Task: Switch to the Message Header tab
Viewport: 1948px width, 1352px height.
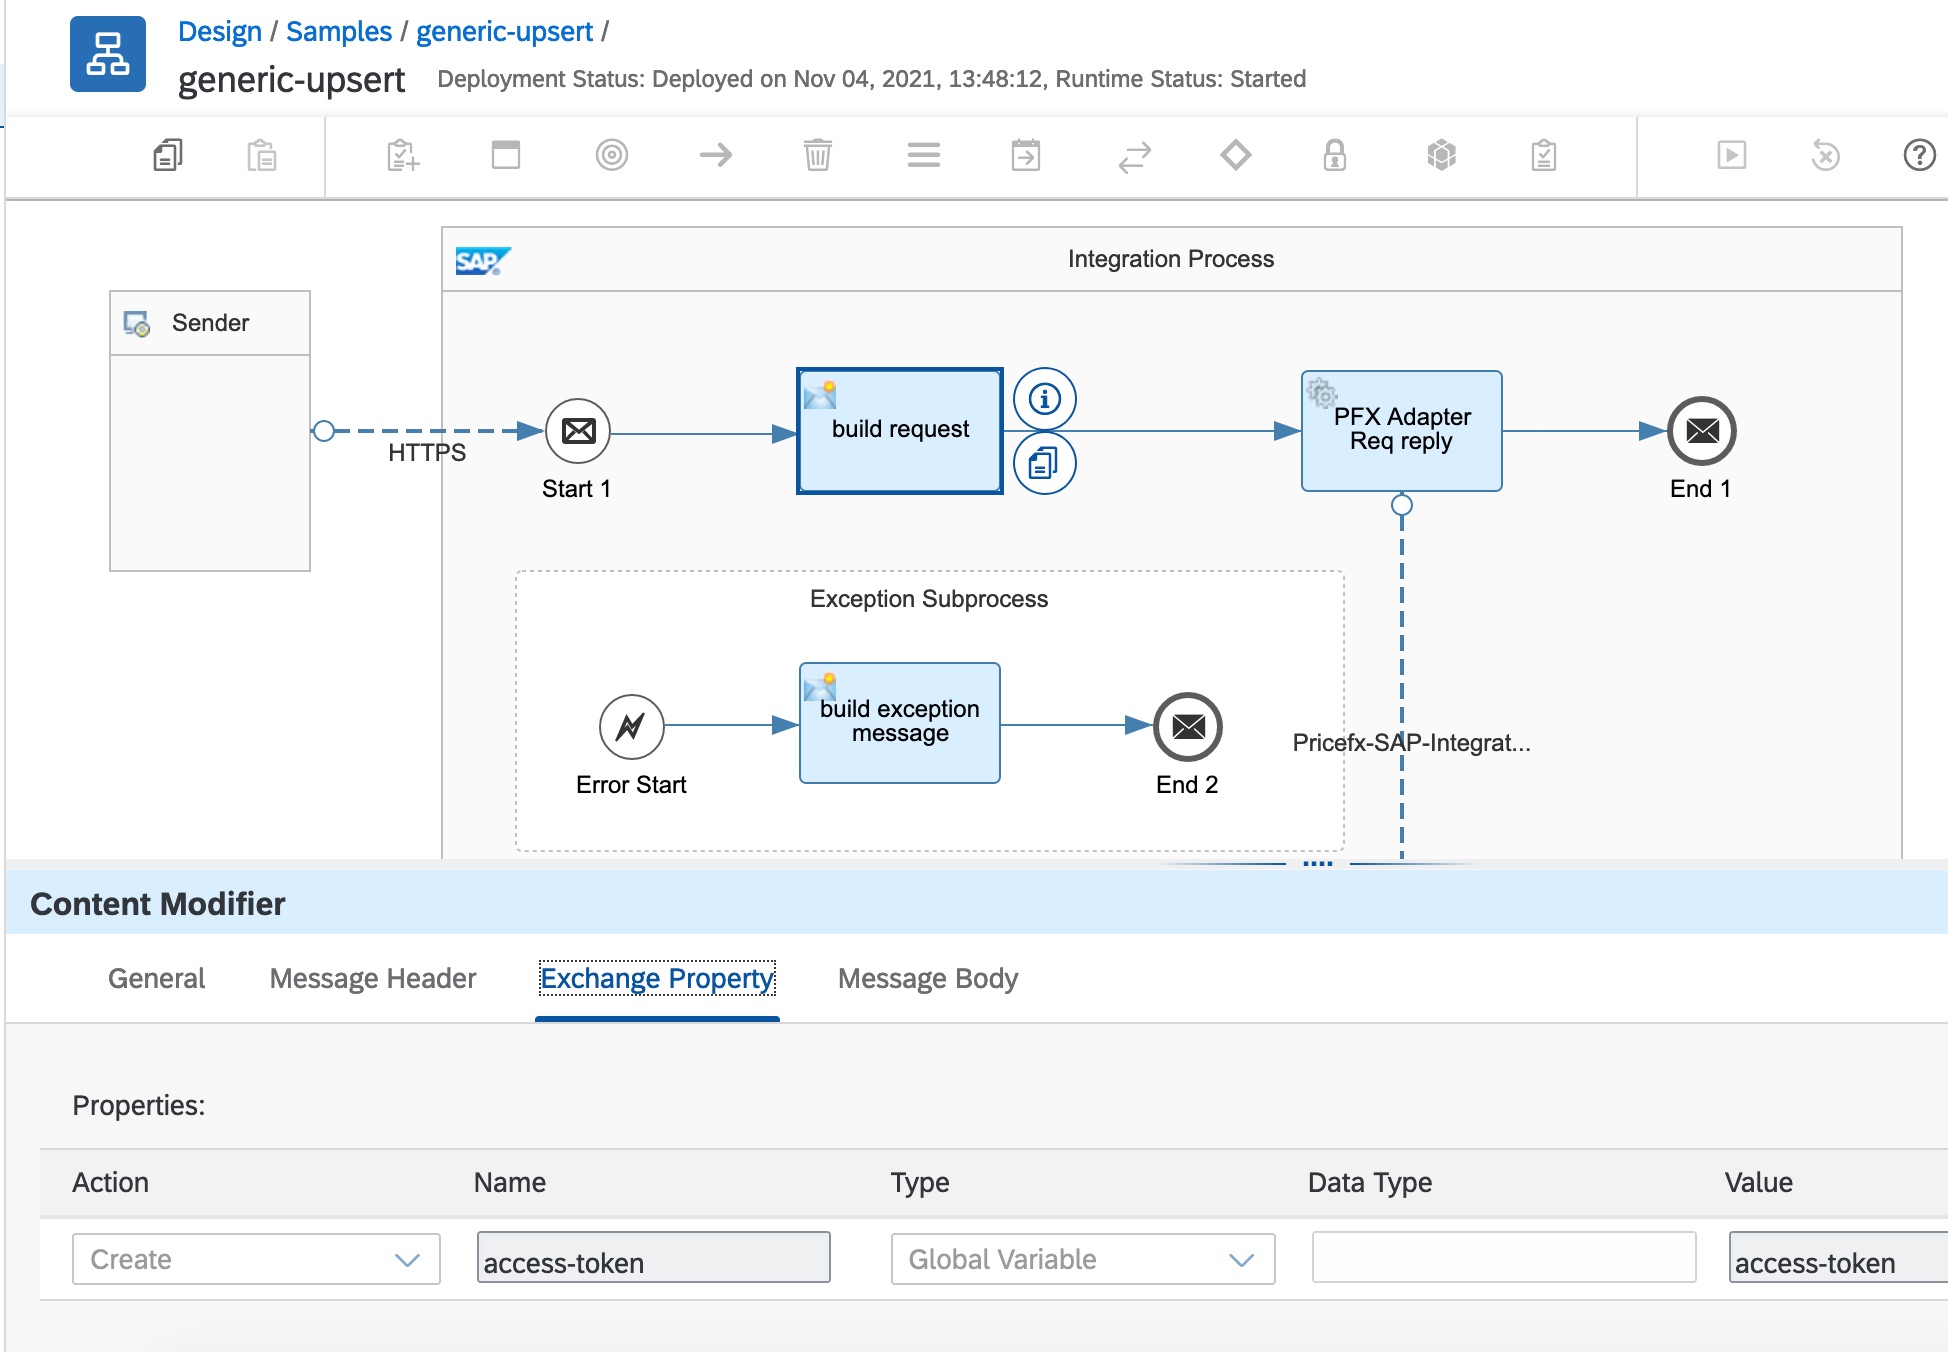Action: coord(372,978)
